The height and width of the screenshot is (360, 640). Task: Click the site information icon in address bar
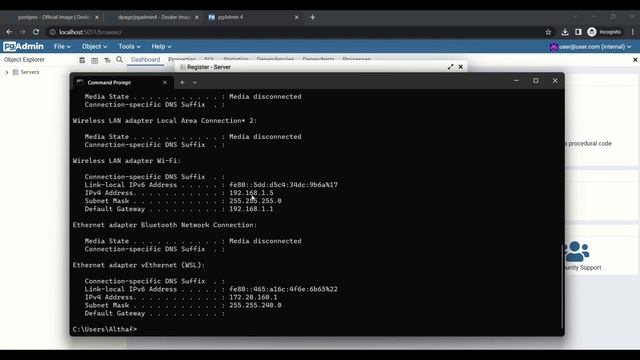(x=53, y=32)
